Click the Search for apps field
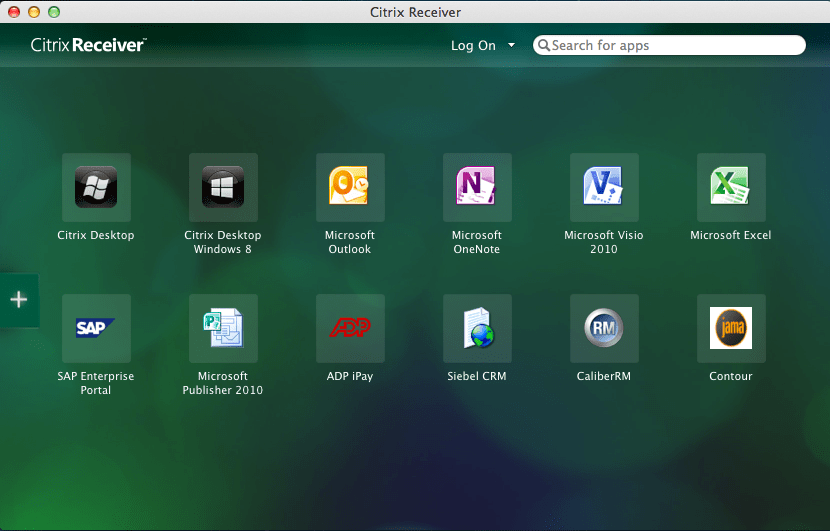This screenshot has height=531, width=830. tap(675, 45)
